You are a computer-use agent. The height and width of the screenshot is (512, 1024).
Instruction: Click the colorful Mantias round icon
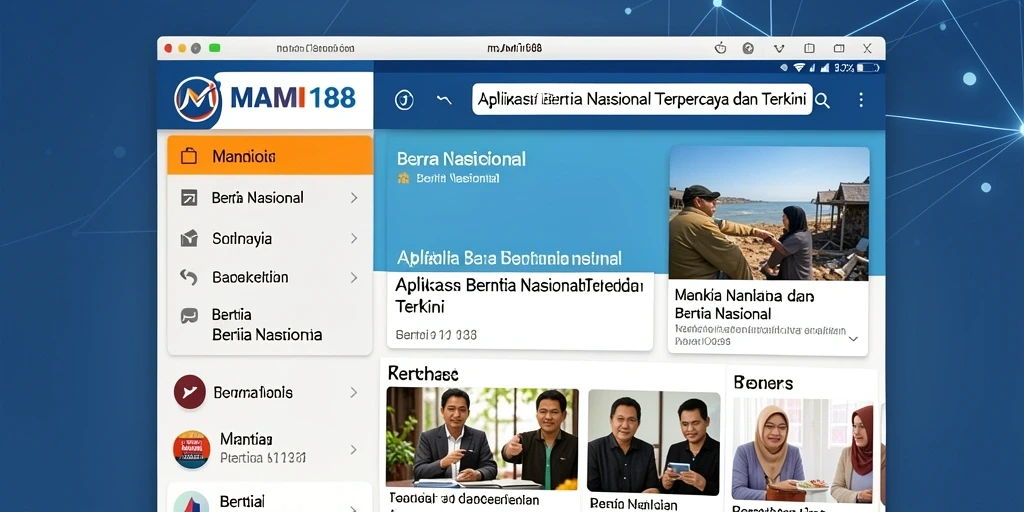(x=191, y=449)
